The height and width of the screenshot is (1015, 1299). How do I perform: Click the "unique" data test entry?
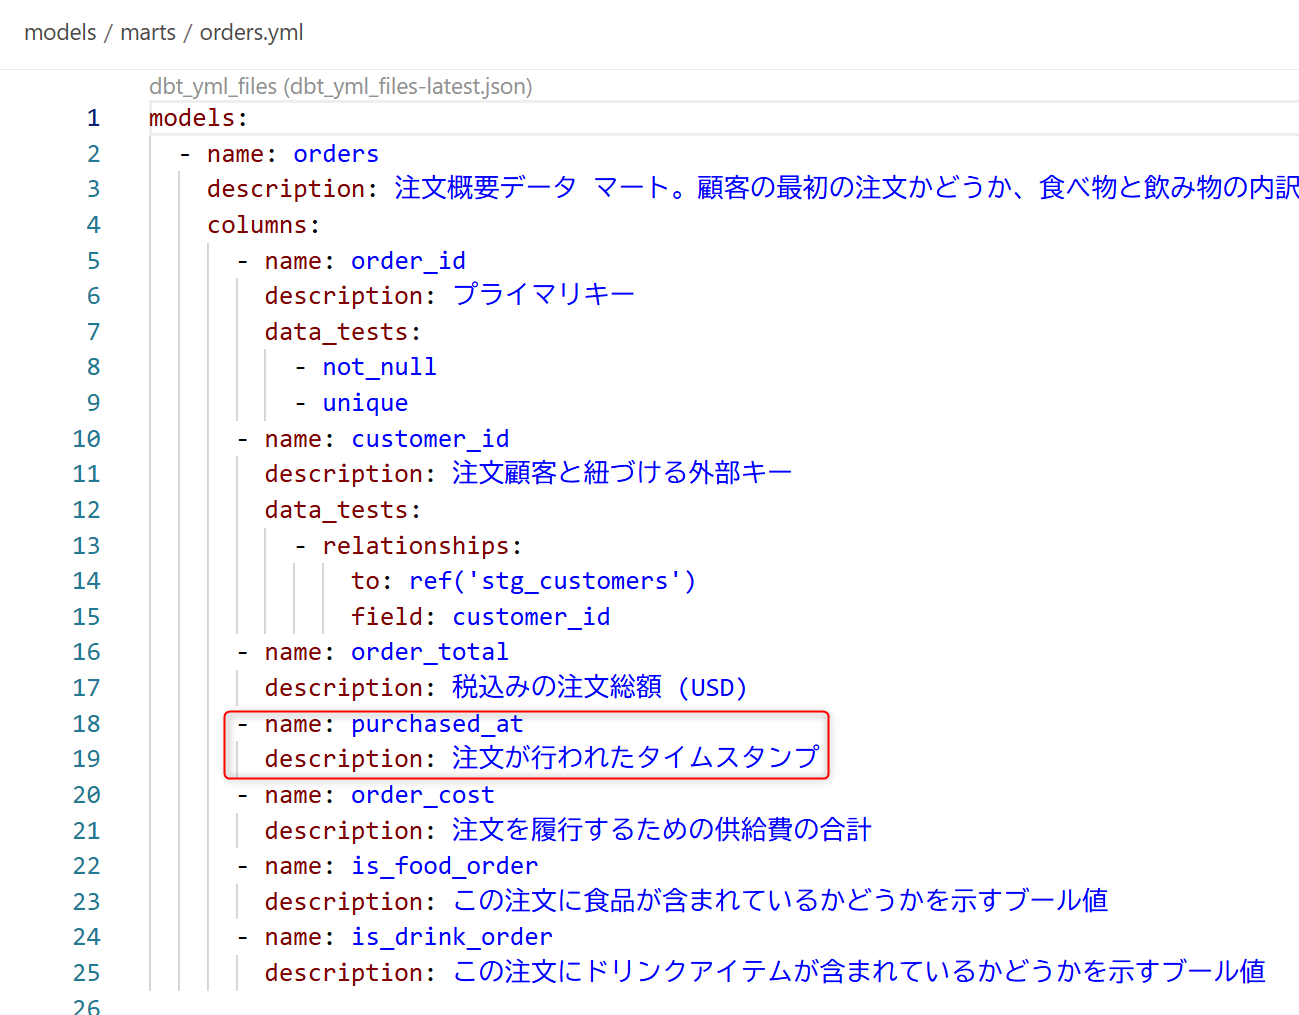[x=365, y=403]
